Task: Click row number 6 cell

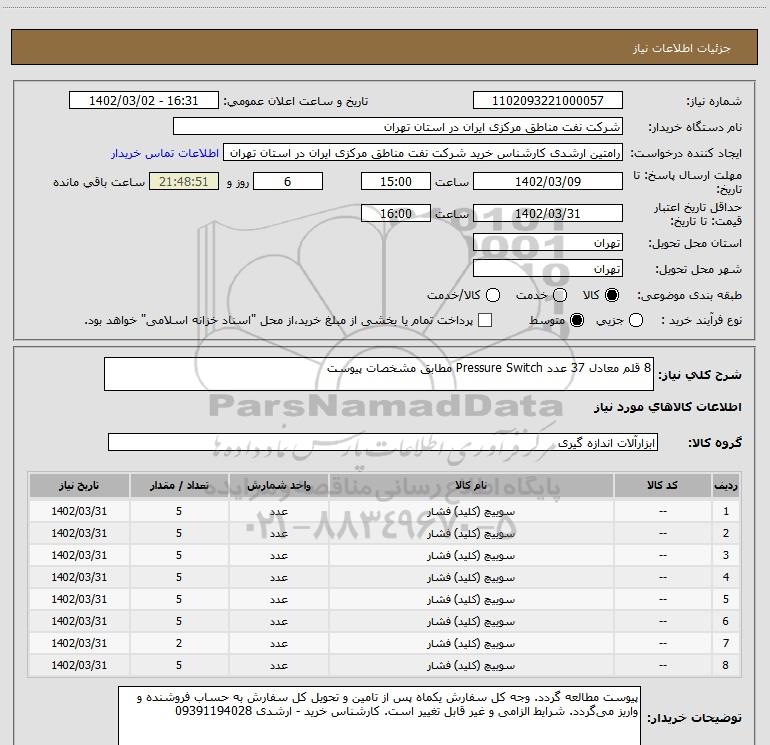Action: tap(726, 621)
